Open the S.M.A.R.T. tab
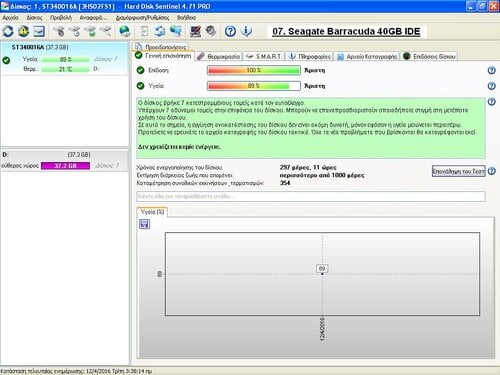 (x=264, y=57)
